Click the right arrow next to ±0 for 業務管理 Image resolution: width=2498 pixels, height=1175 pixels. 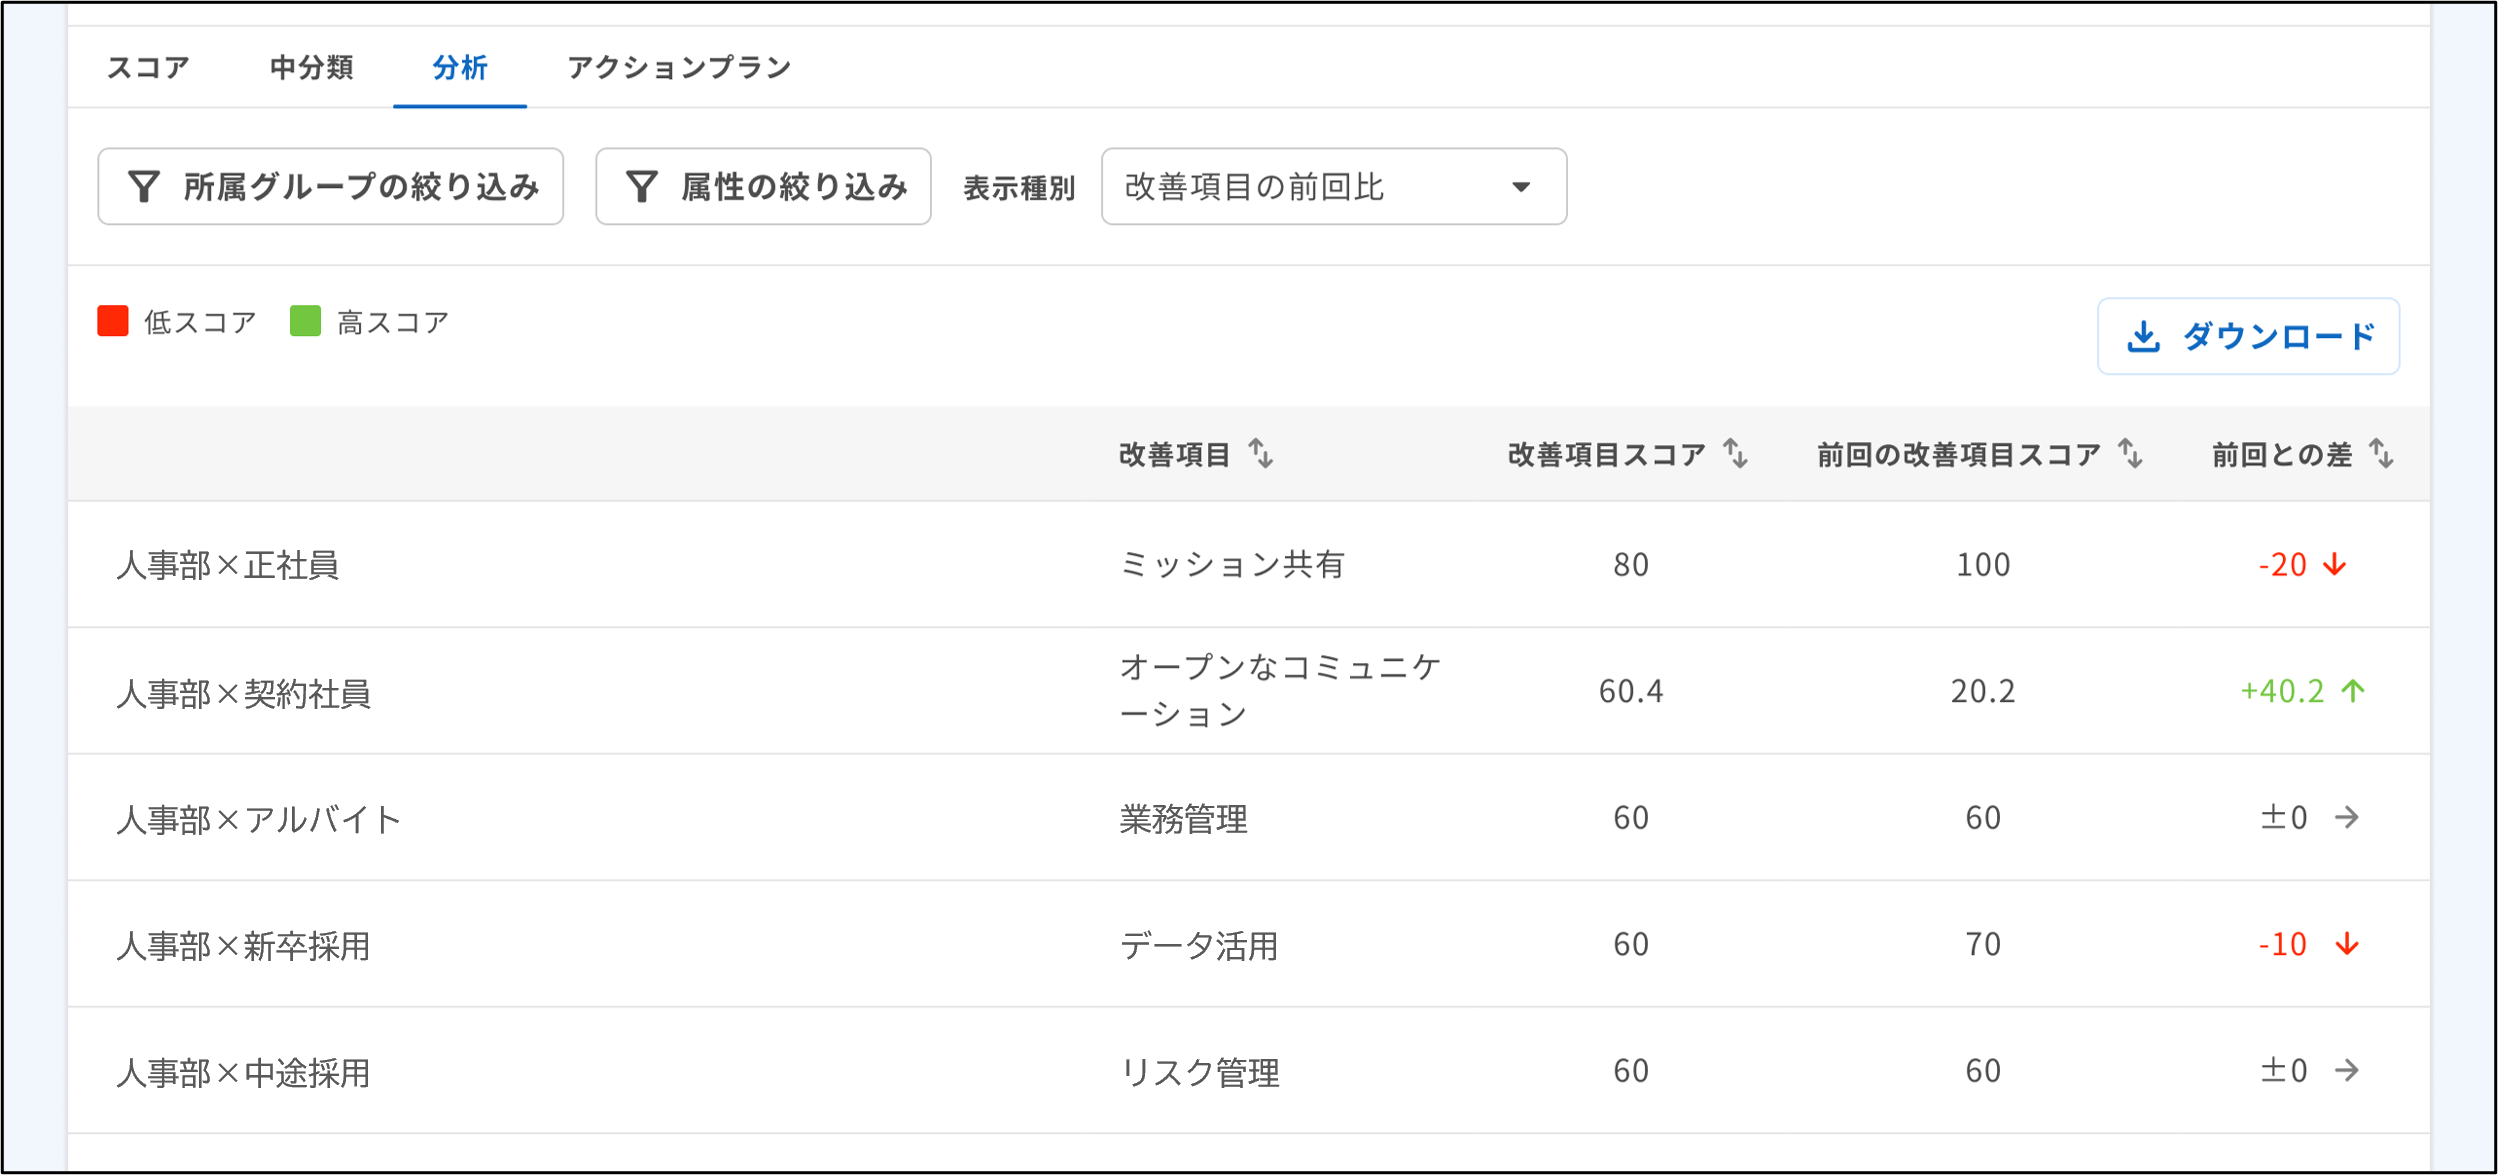coord(2345,818)
